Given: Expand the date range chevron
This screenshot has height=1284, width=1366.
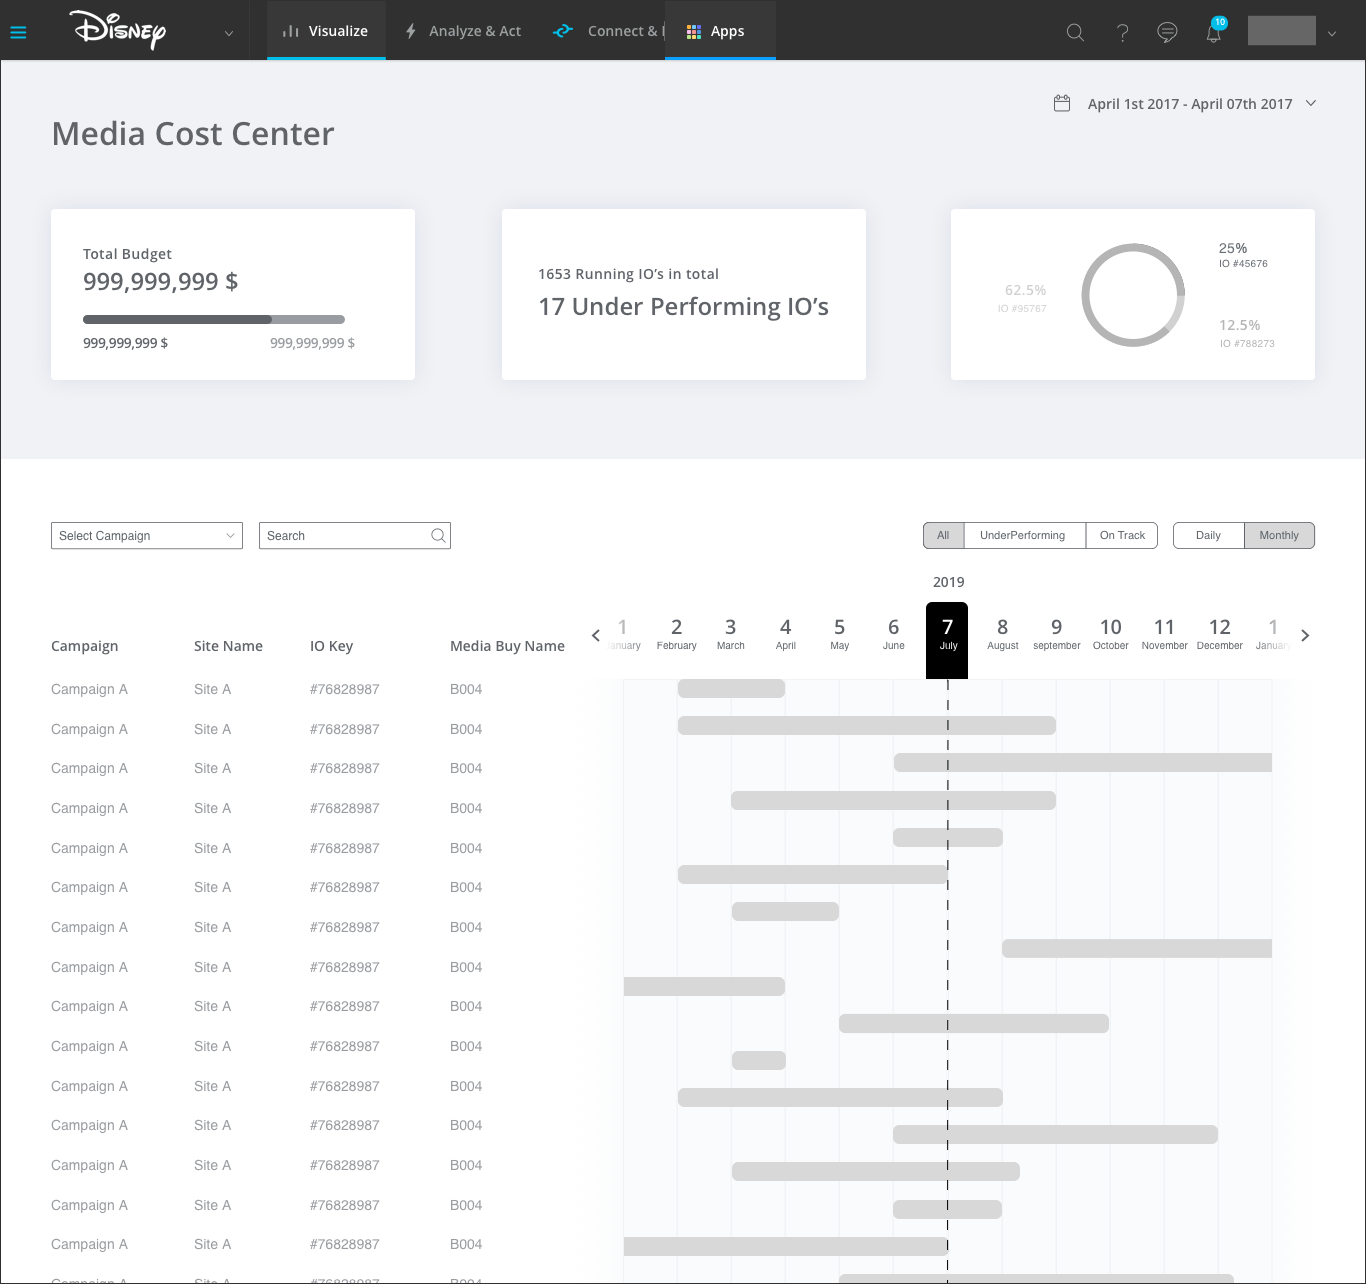Looking at the screenshot, I should point(1312,103).
